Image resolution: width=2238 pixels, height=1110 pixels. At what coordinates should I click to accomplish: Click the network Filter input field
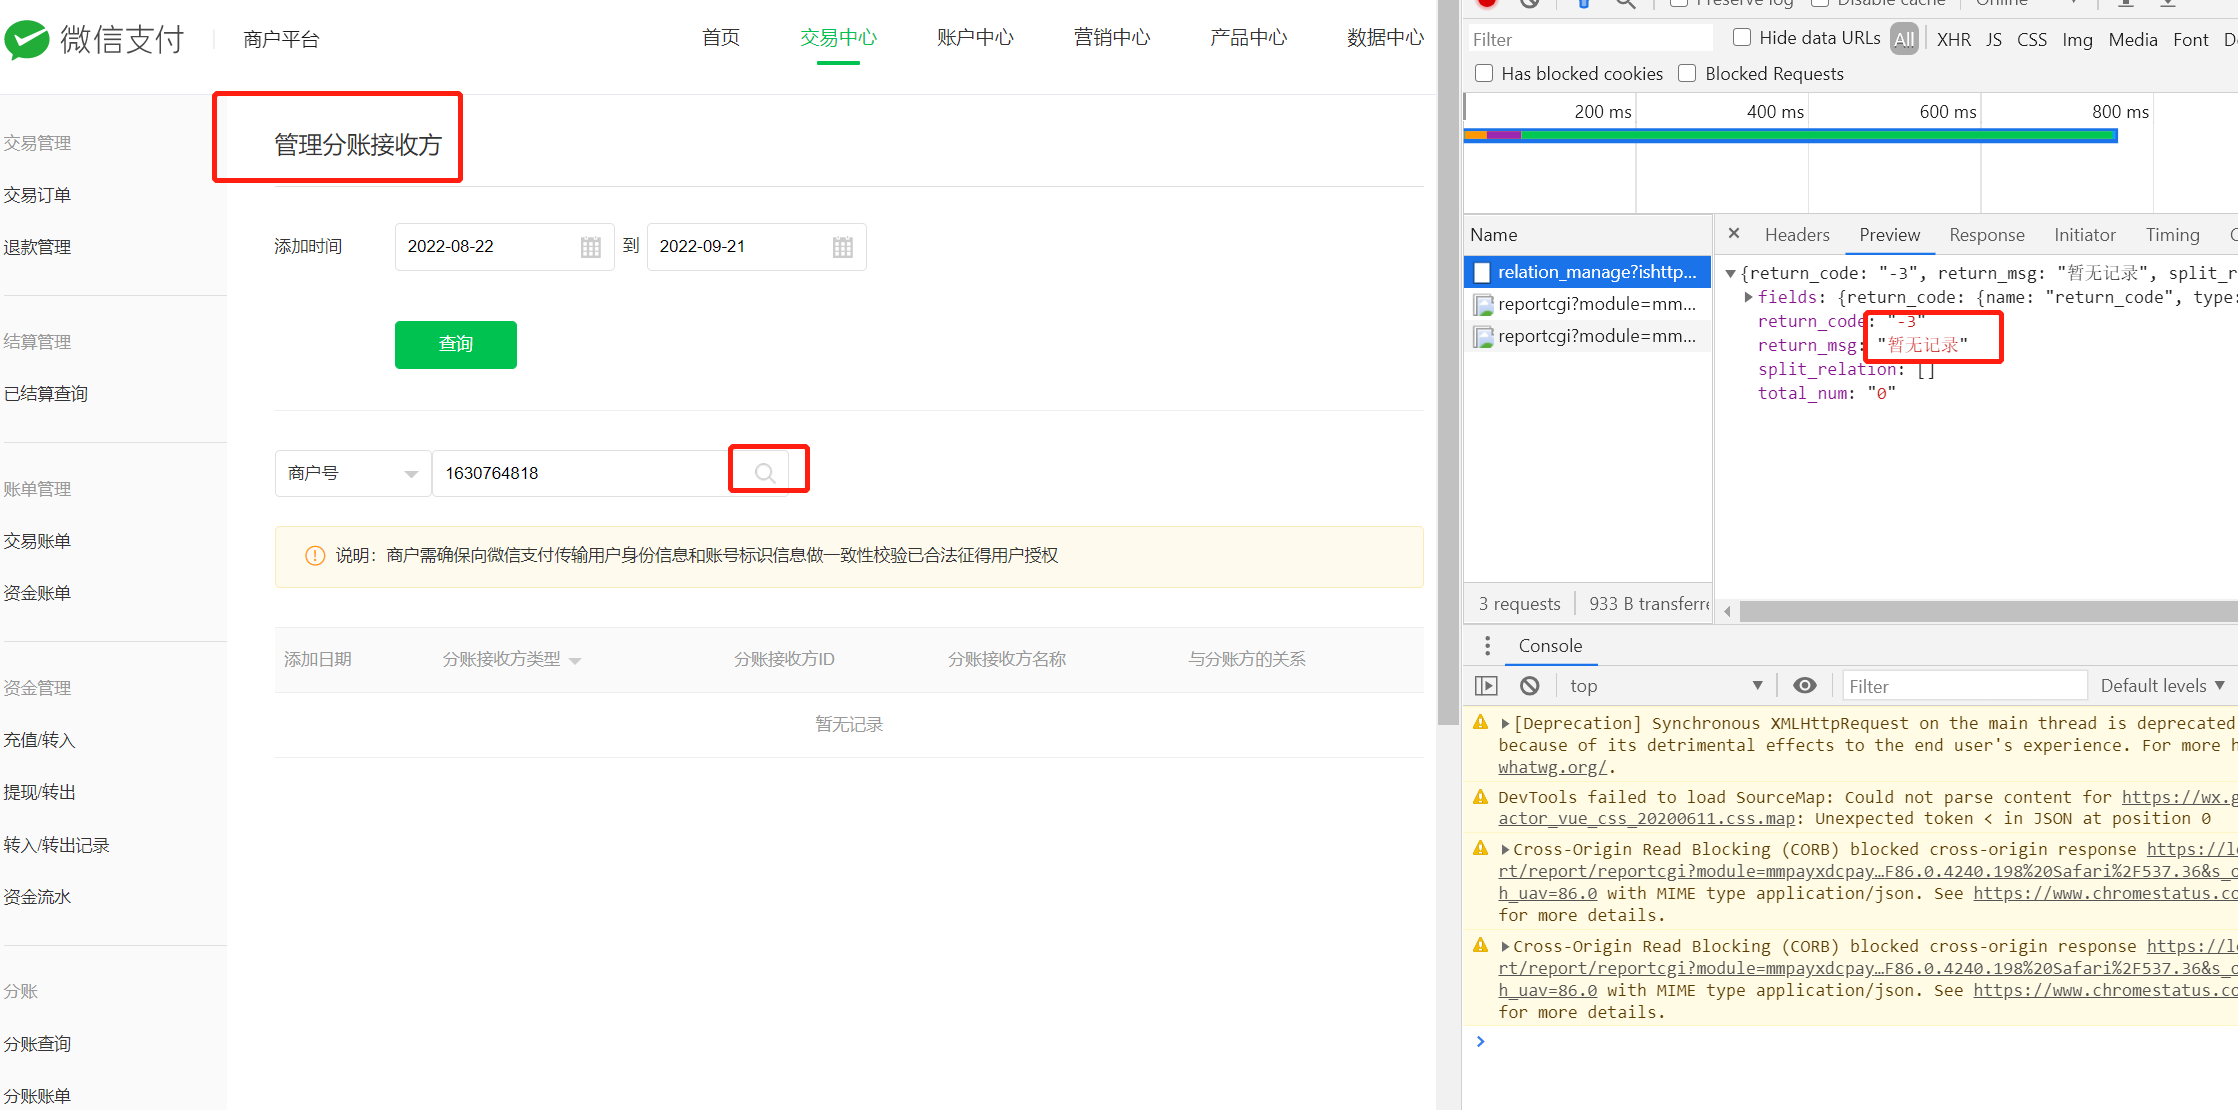point(1590,39)
